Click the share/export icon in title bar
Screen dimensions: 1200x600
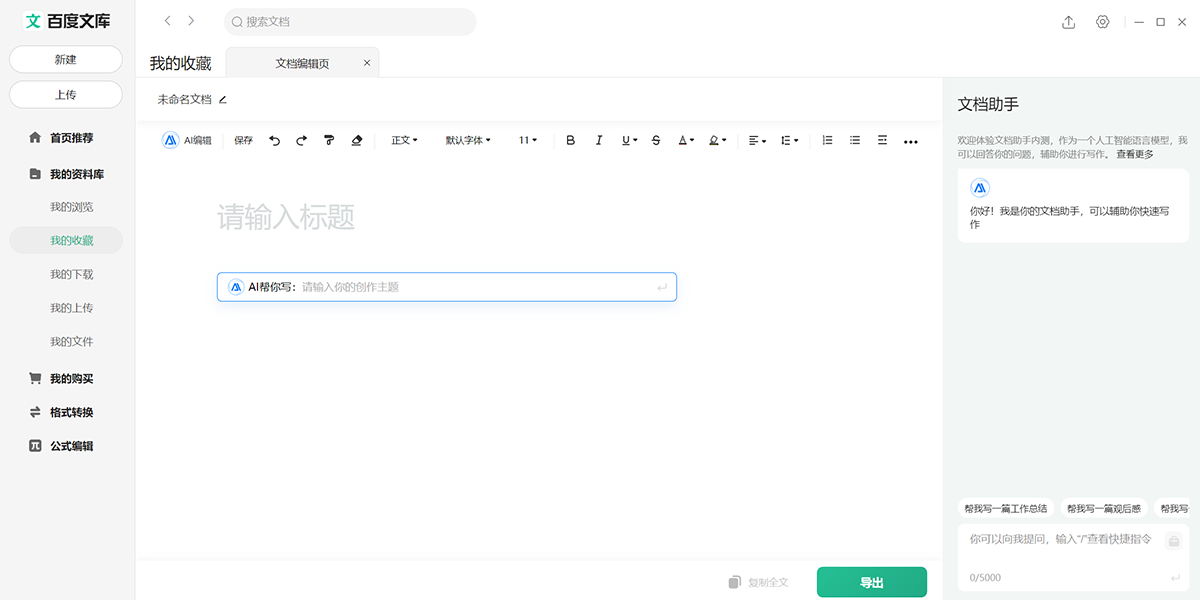[1068, 22]
